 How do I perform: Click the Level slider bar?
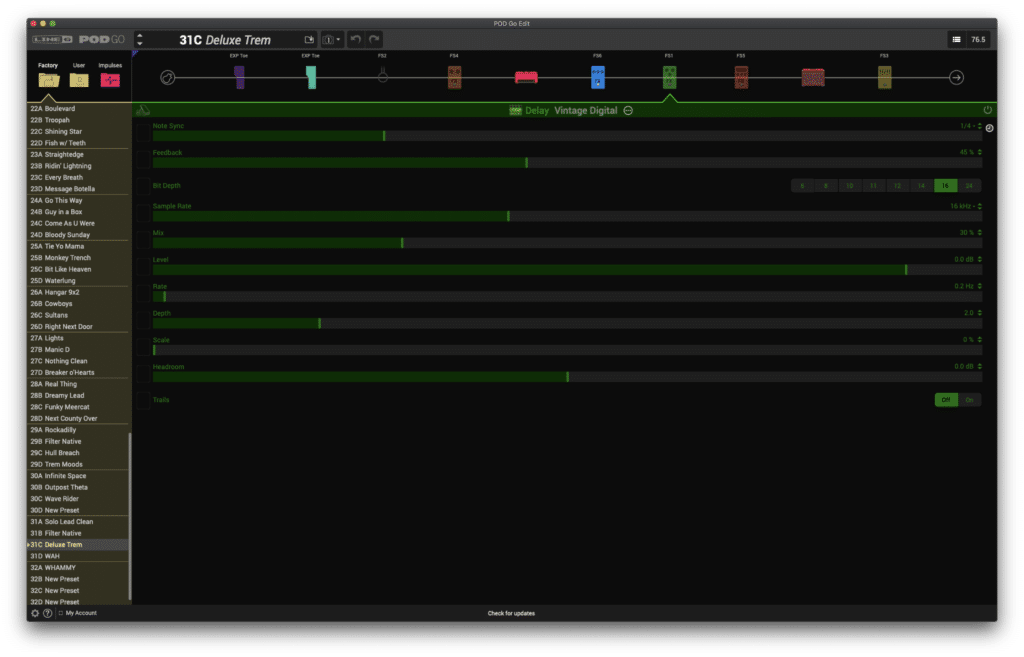pyautogui.click(x=567, y=270)
